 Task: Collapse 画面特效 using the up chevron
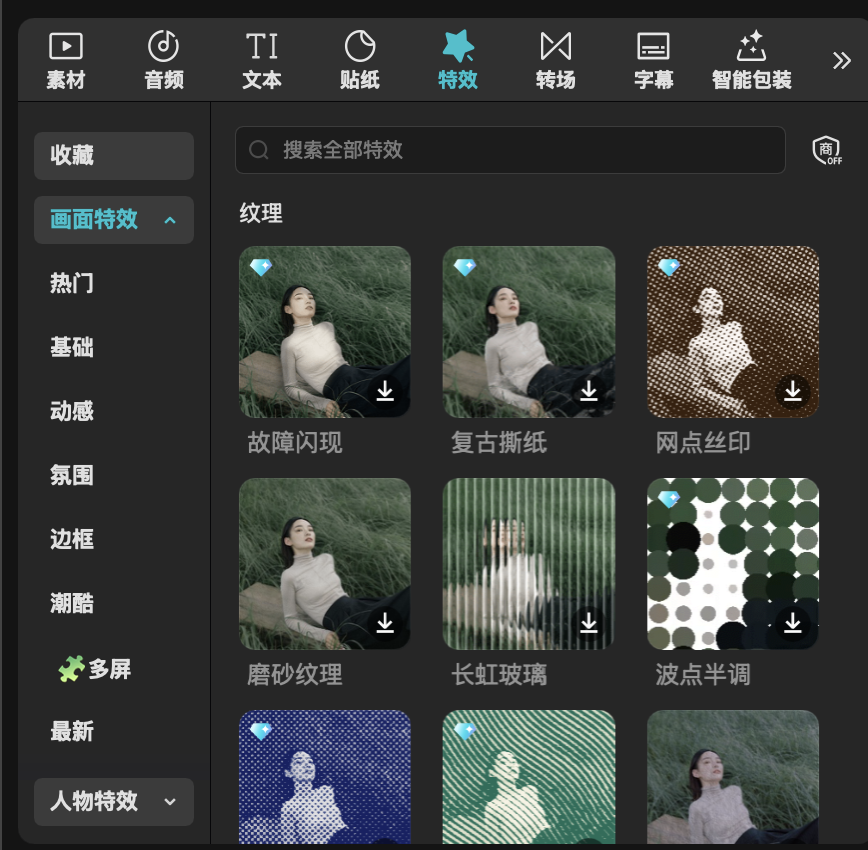coord(170,220)
